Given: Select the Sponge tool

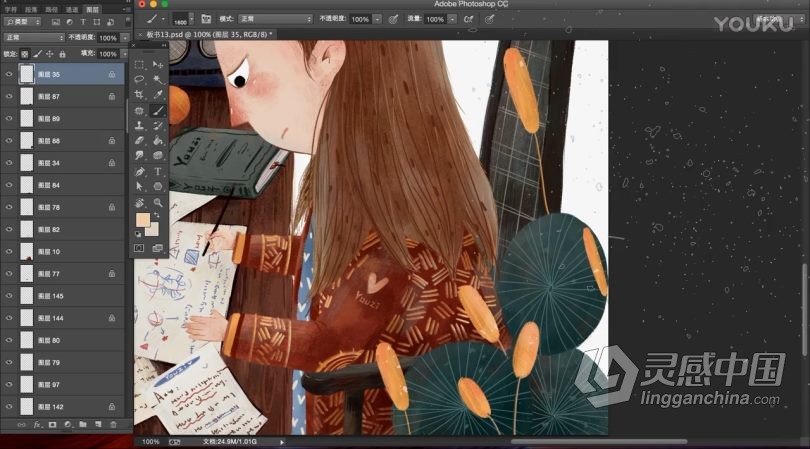Looking at the screenshot, I should click(x=158, y=155).
